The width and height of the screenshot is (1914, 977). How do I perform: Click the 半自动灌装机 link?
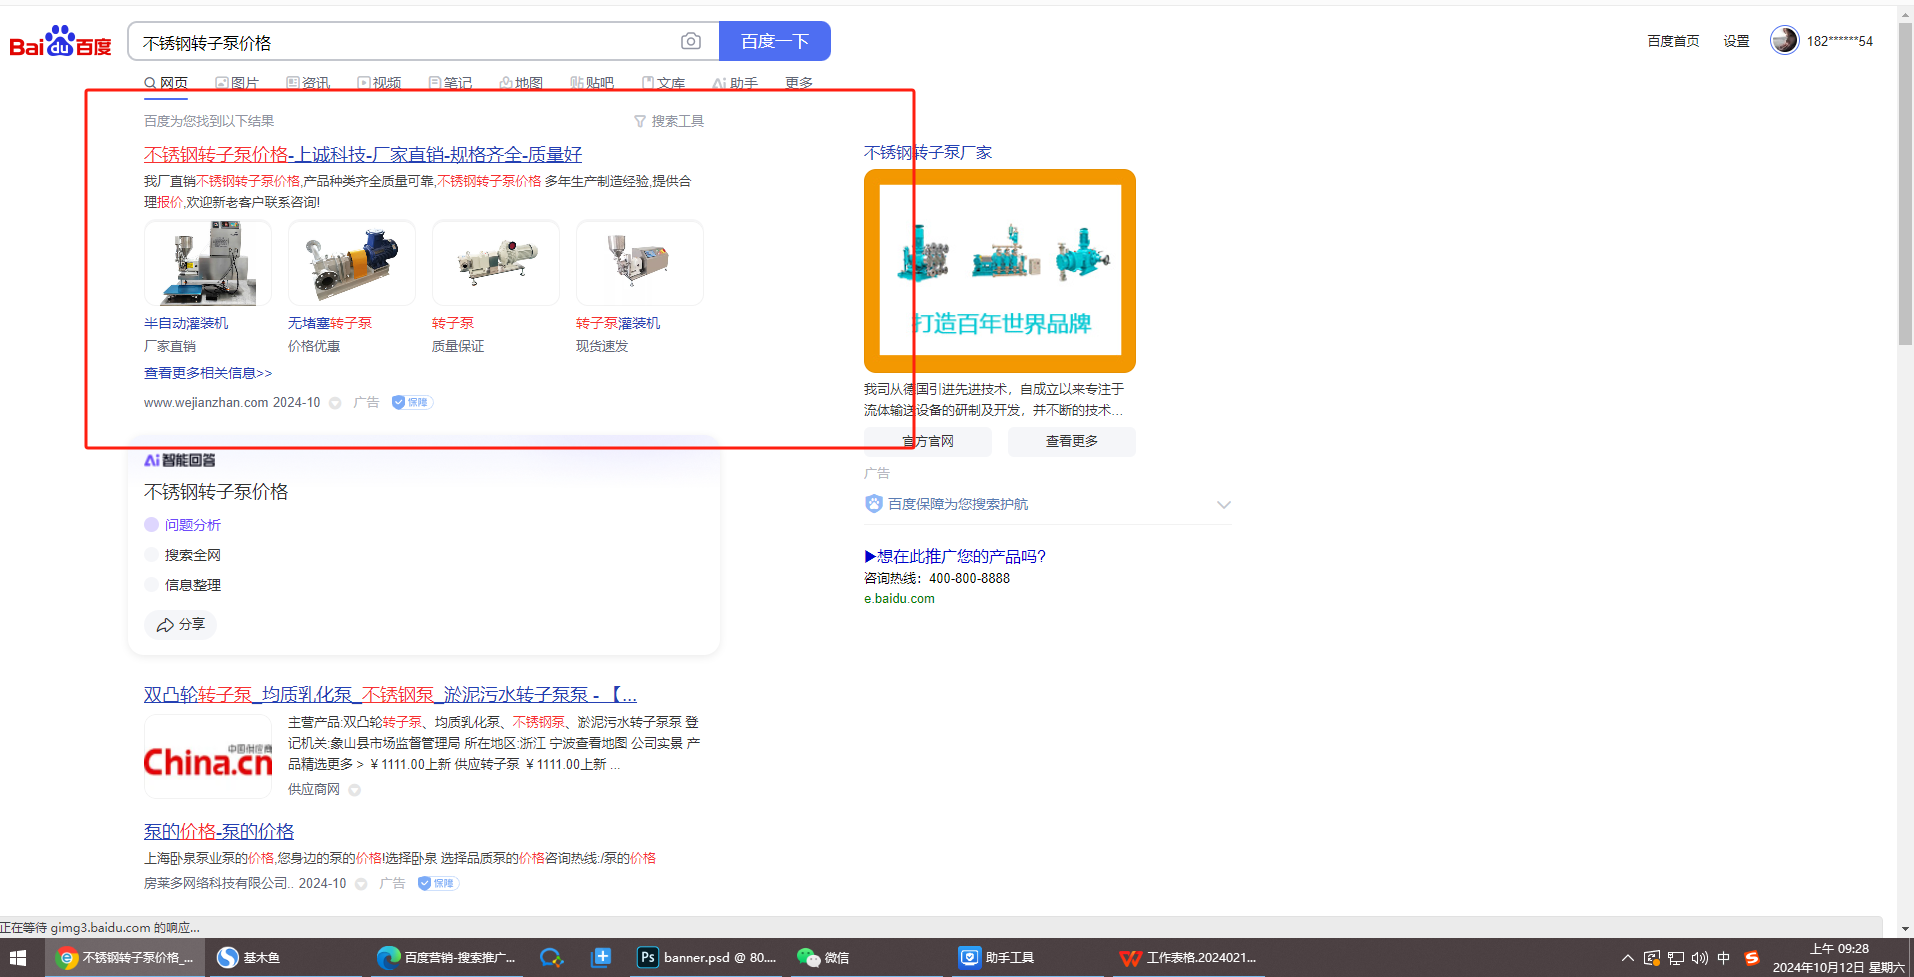click(x=186, y=323)
